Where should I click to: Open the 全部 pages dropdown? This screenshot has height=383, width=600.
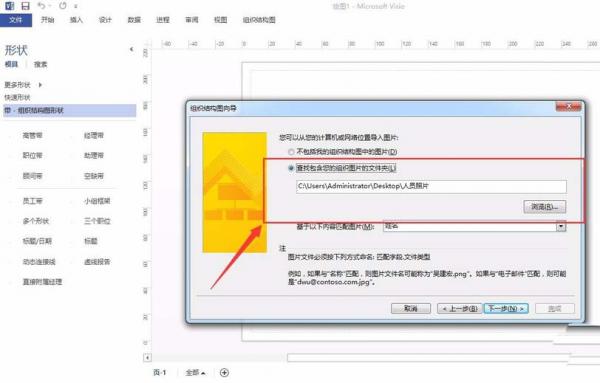[x=196, y=373]
